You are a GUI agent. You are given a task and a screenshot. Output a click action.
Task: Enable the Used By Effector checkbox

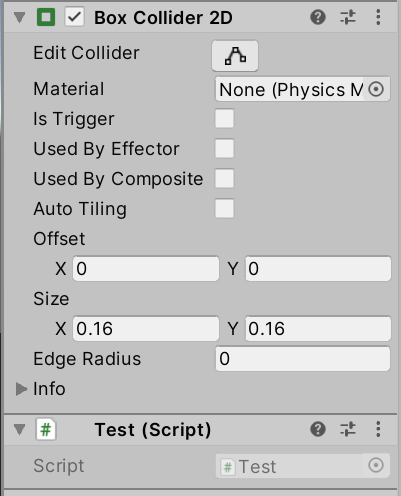[x=224, y=149]
